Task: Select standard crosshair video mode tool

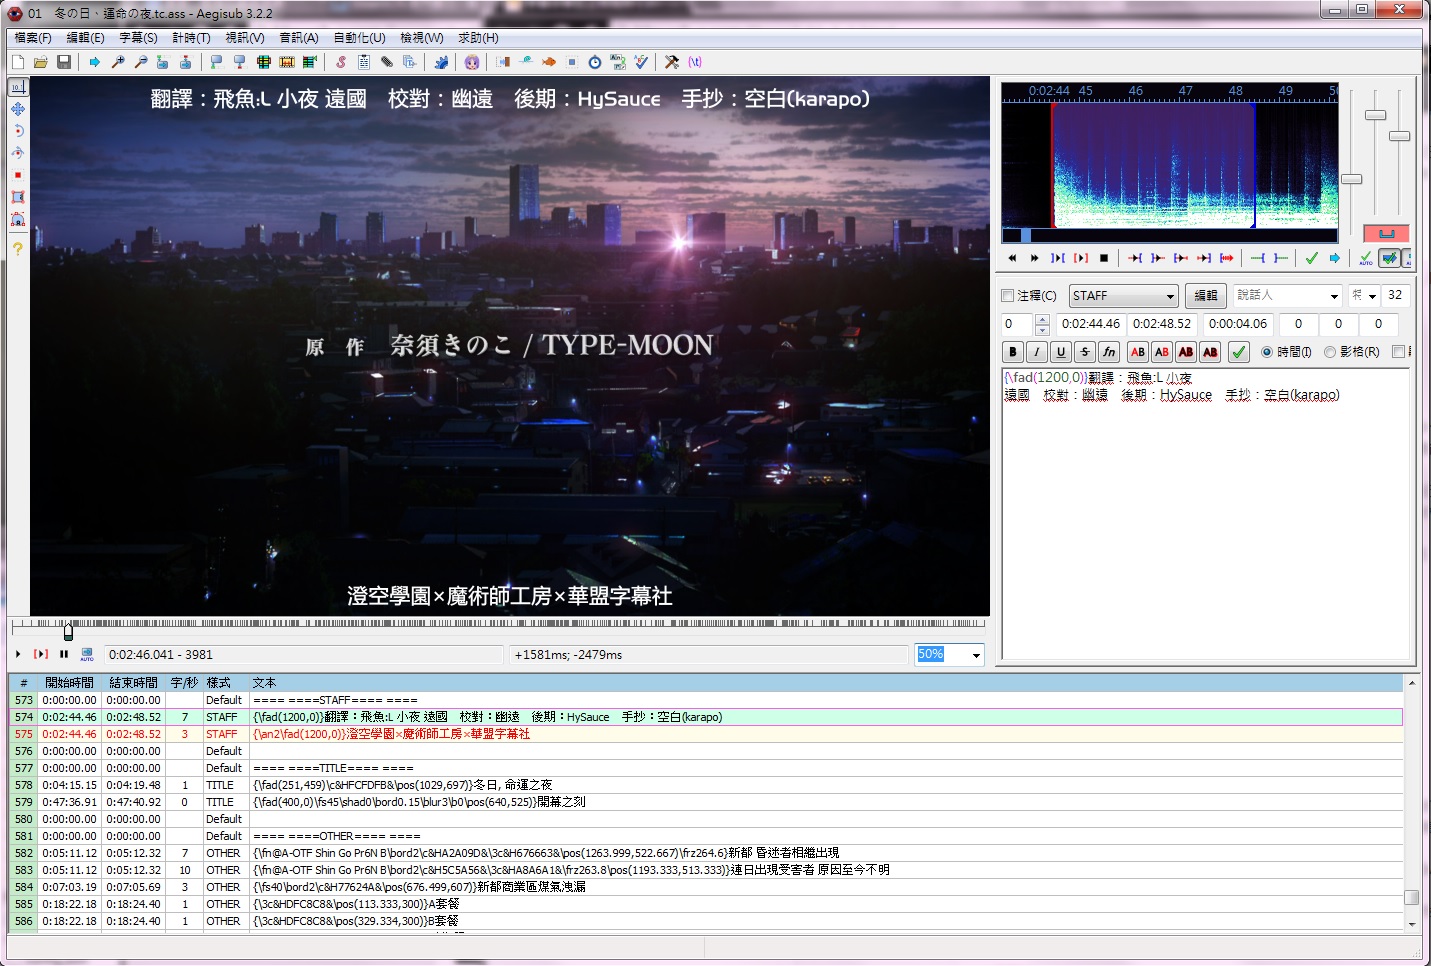Action: (x=18, y=87)
